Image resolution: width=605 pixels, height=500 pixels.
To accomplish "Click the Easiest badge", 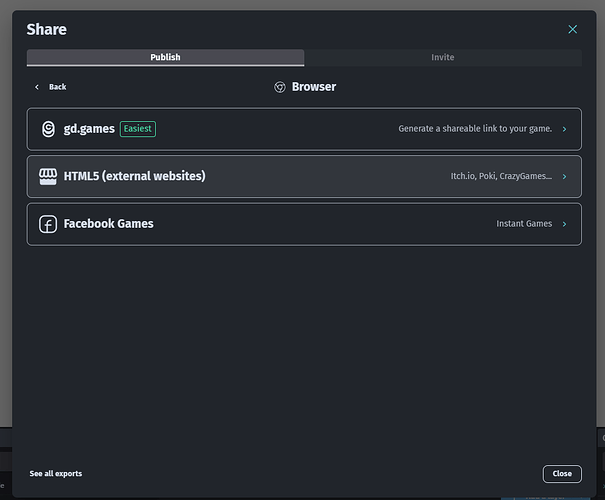I will tap(138, 129).
